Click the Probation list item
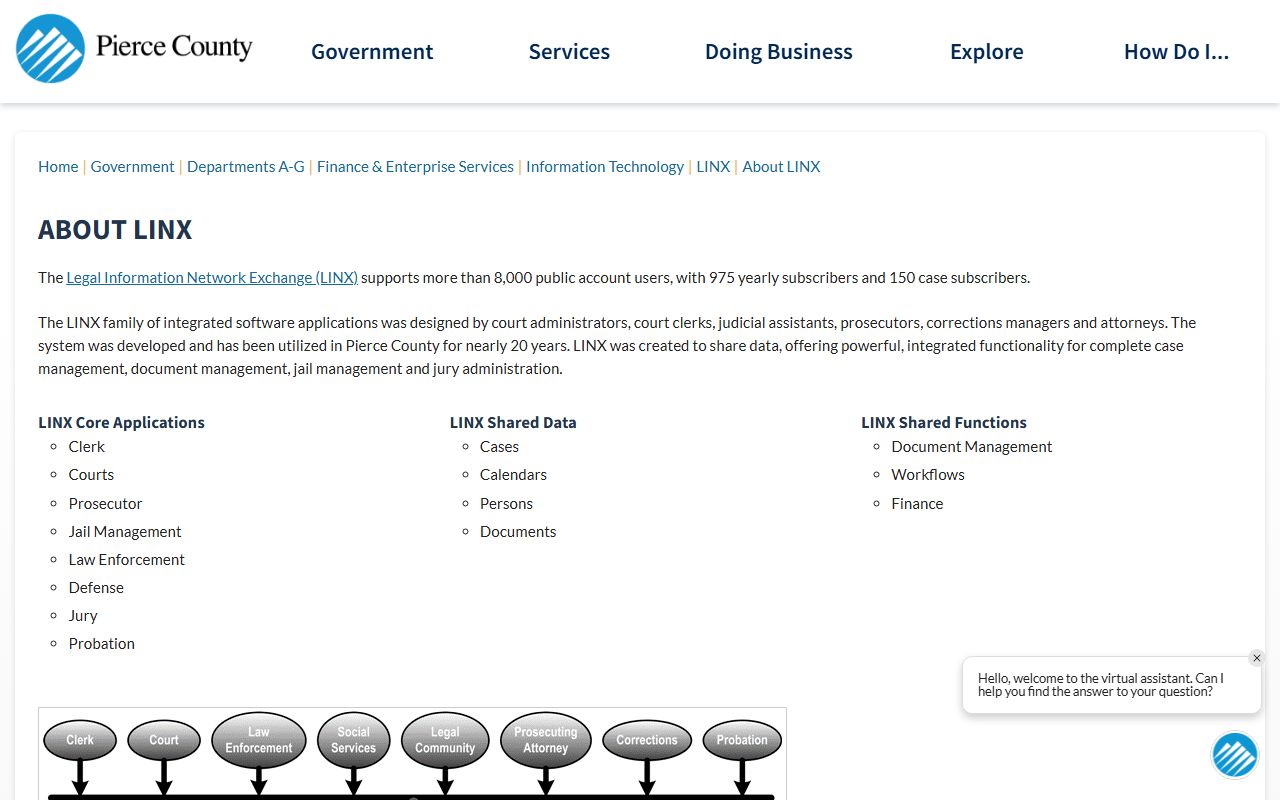1280x800 pixels. click(x=102, y=644)
